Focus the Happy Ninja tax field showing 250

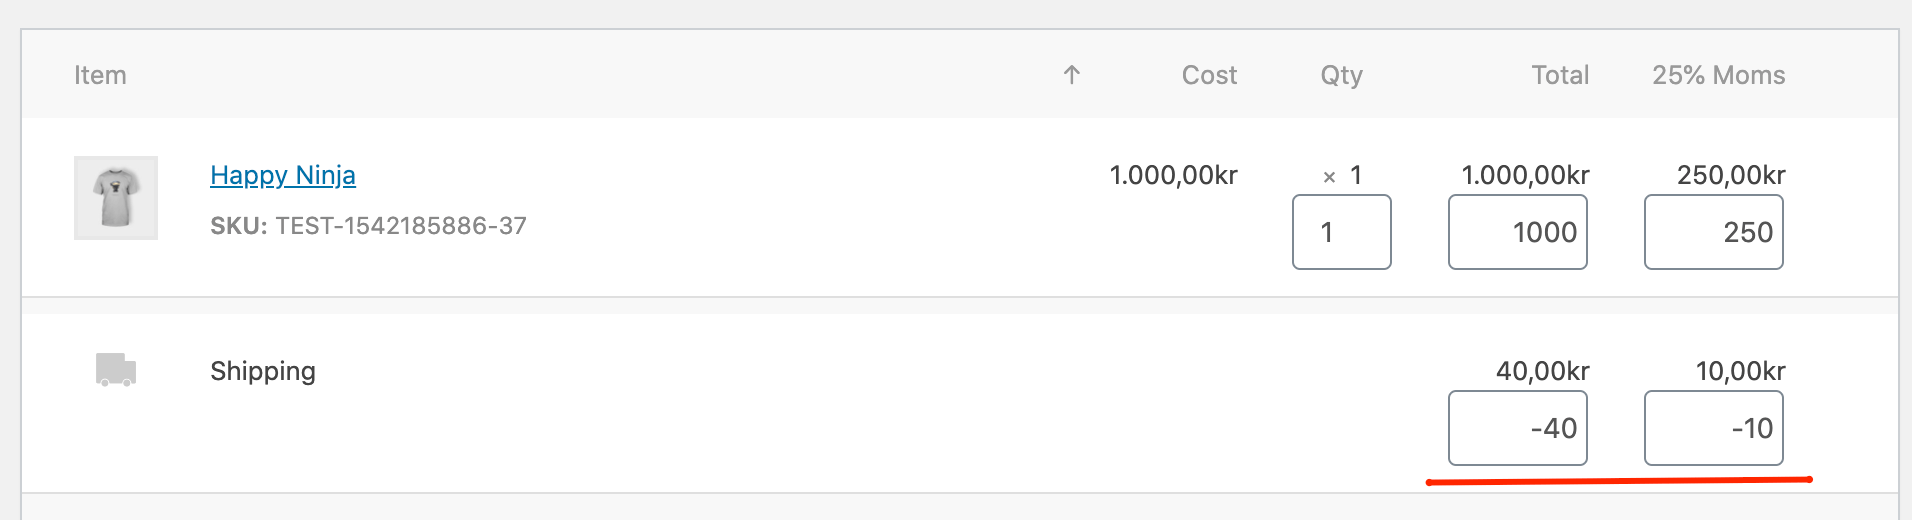[1713, 232]
